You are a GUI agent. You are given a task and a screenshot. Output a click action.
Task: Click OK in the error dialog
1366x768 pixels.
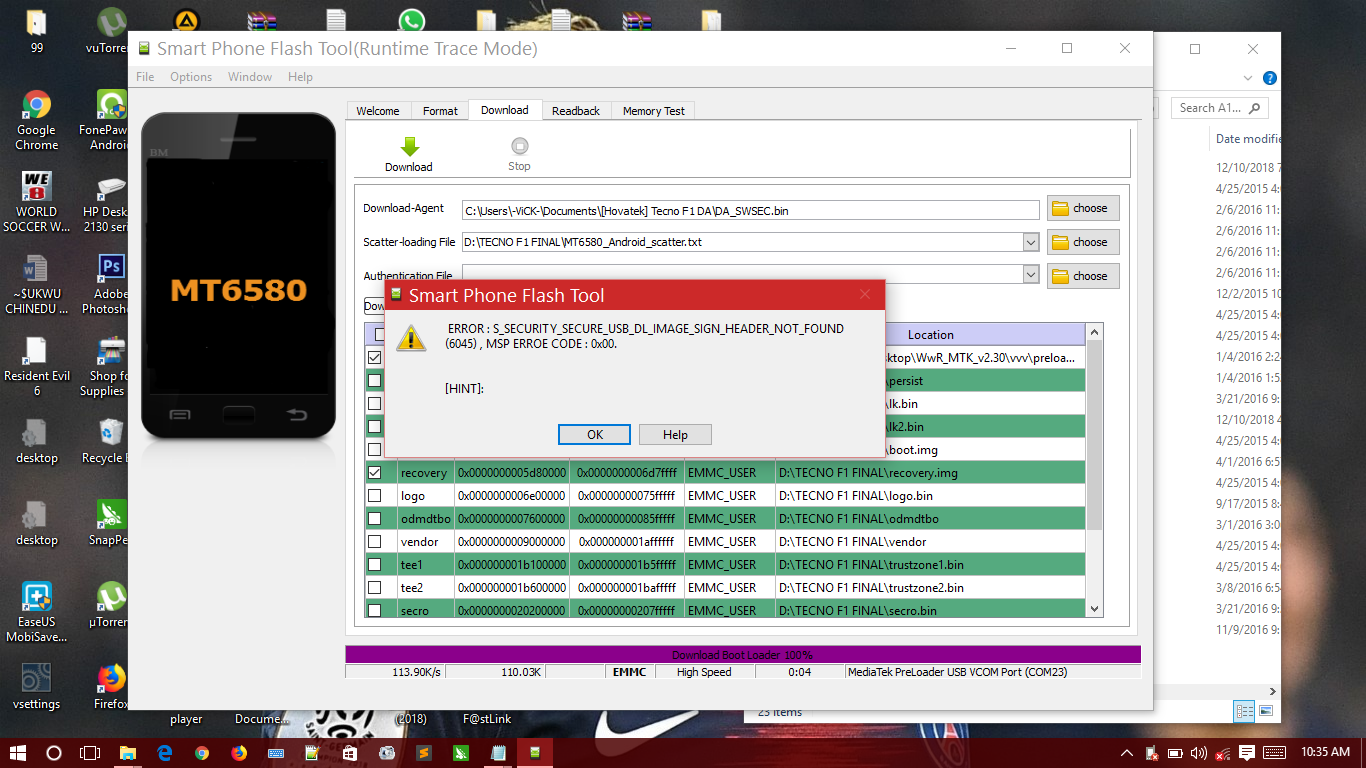click(595, 434)
